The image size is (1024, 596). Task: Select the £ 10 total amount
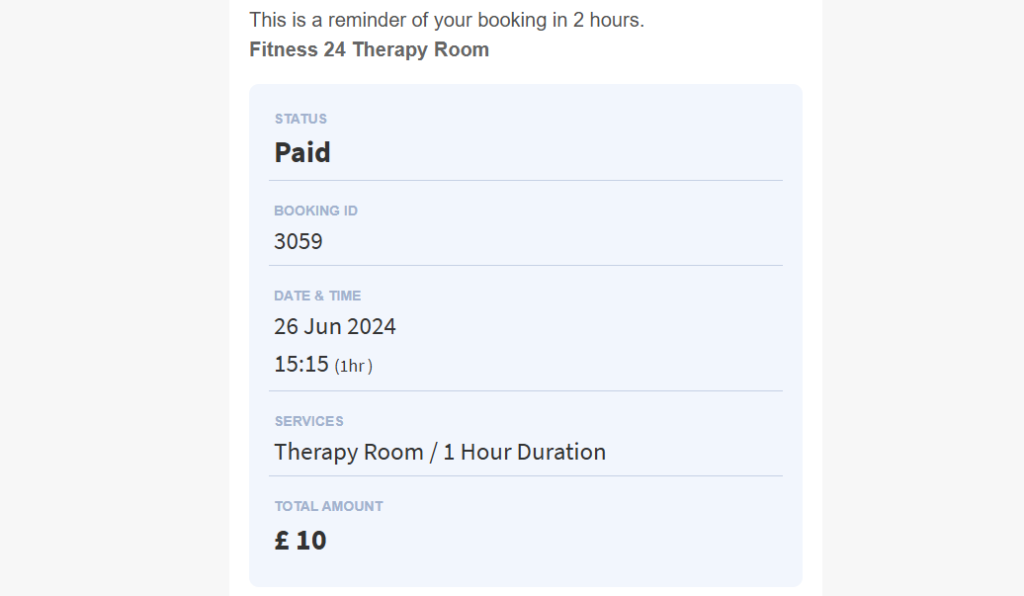(x=300, y=540)
